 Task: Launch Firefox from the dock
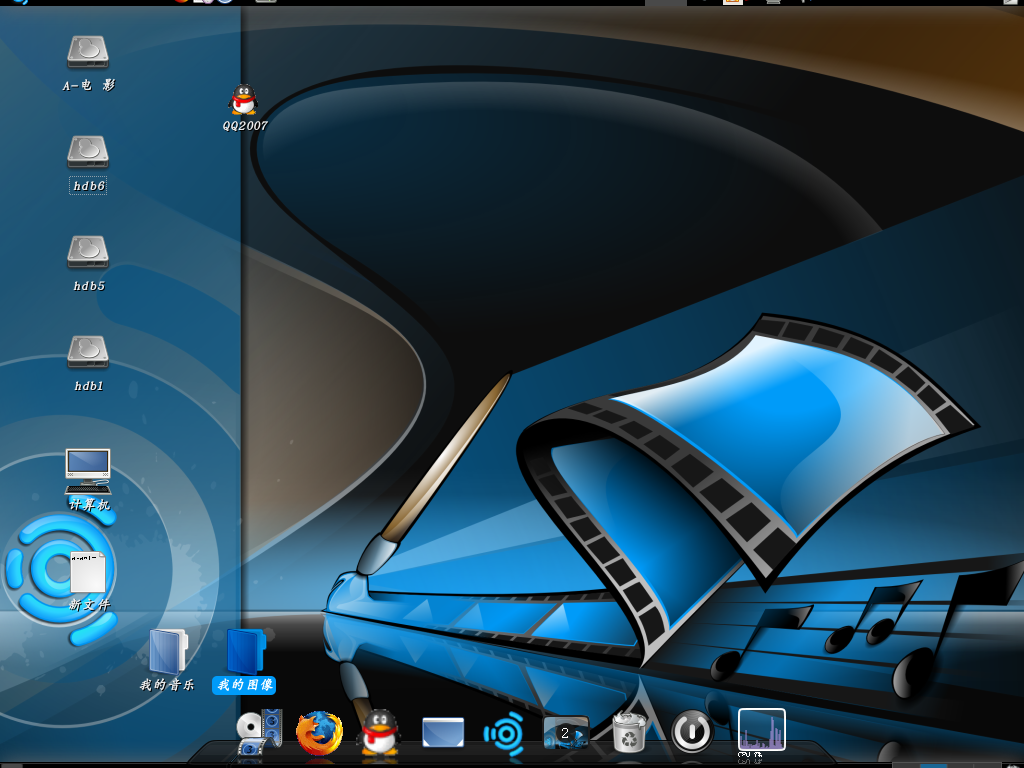319,733
